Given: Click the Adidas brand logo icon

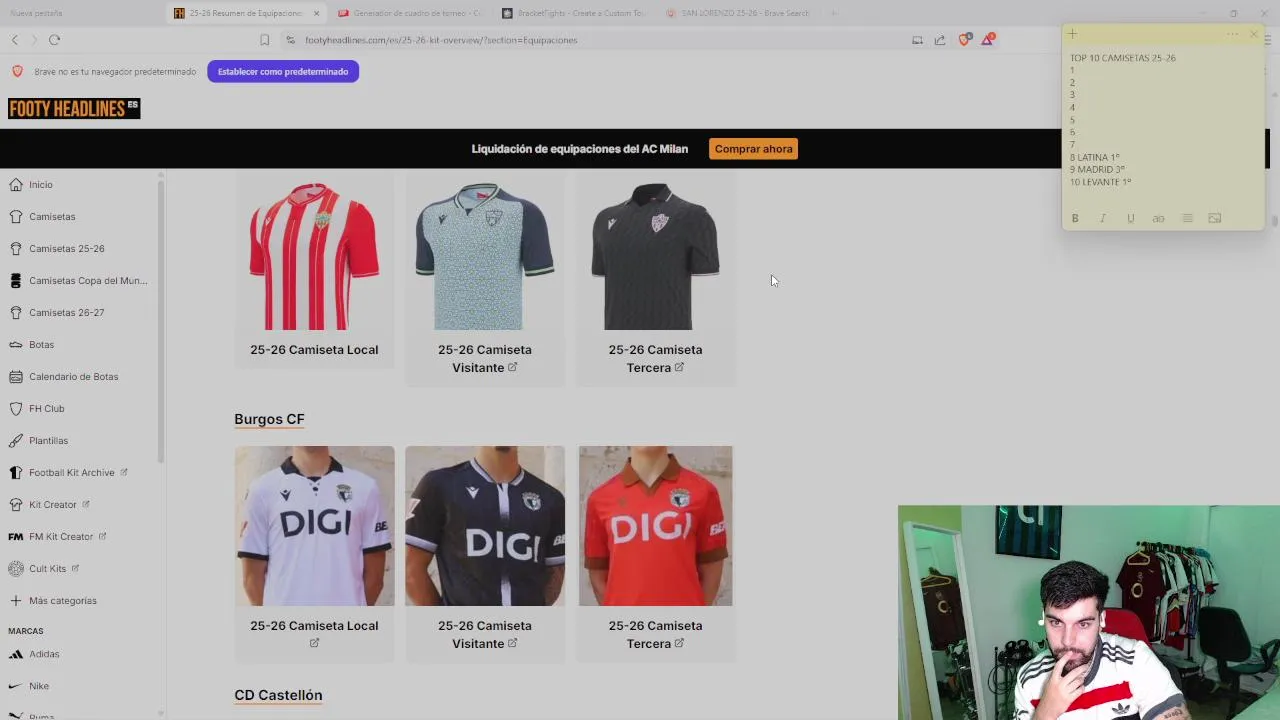Looking at the screenshot, I should tap(15, 654).
